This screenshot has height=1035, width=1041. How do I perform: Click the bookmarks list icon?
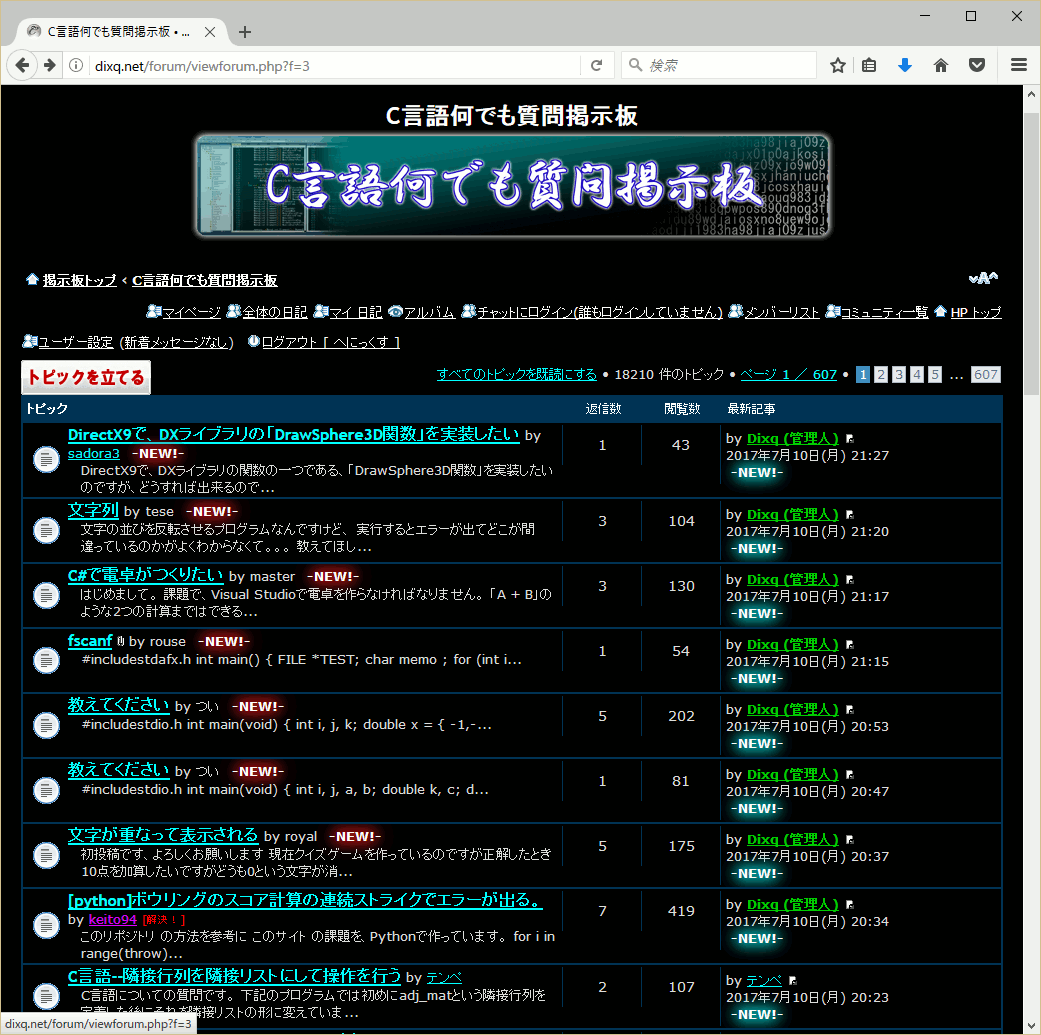point(869,65)
